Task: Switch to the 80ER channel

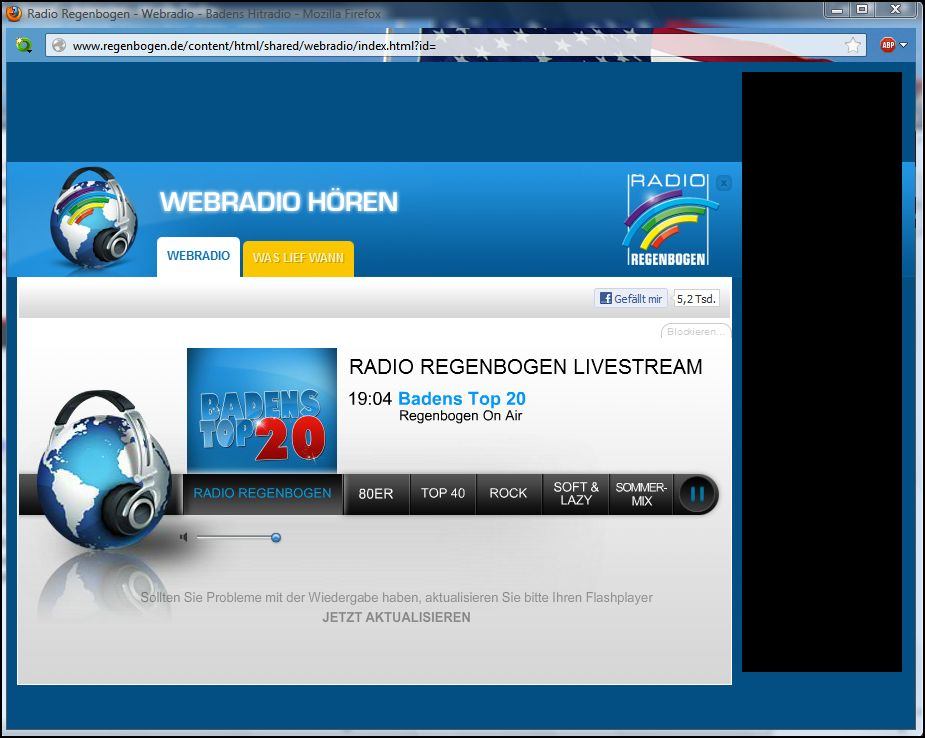Action: point(376,493)
